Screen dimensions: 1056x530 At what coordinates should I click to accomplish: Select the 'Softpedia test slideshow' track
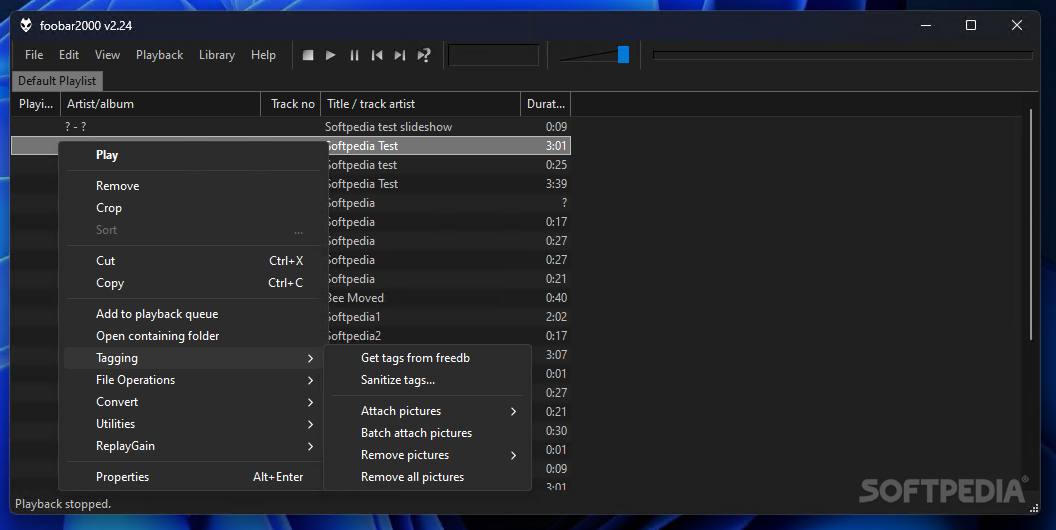coord(291,127)
